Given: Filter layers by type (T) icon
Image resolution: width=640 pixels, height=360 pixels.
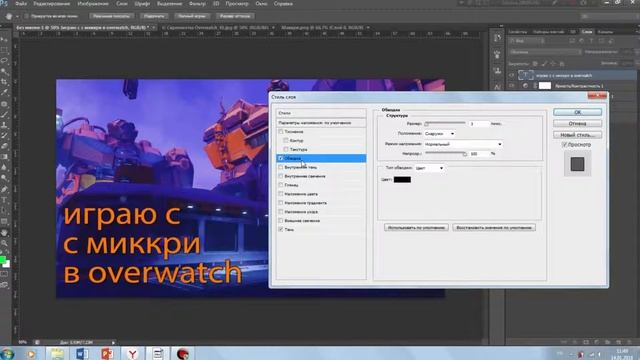Looking at the screenshot, I should pyautogui.click(x=591, y=41).
